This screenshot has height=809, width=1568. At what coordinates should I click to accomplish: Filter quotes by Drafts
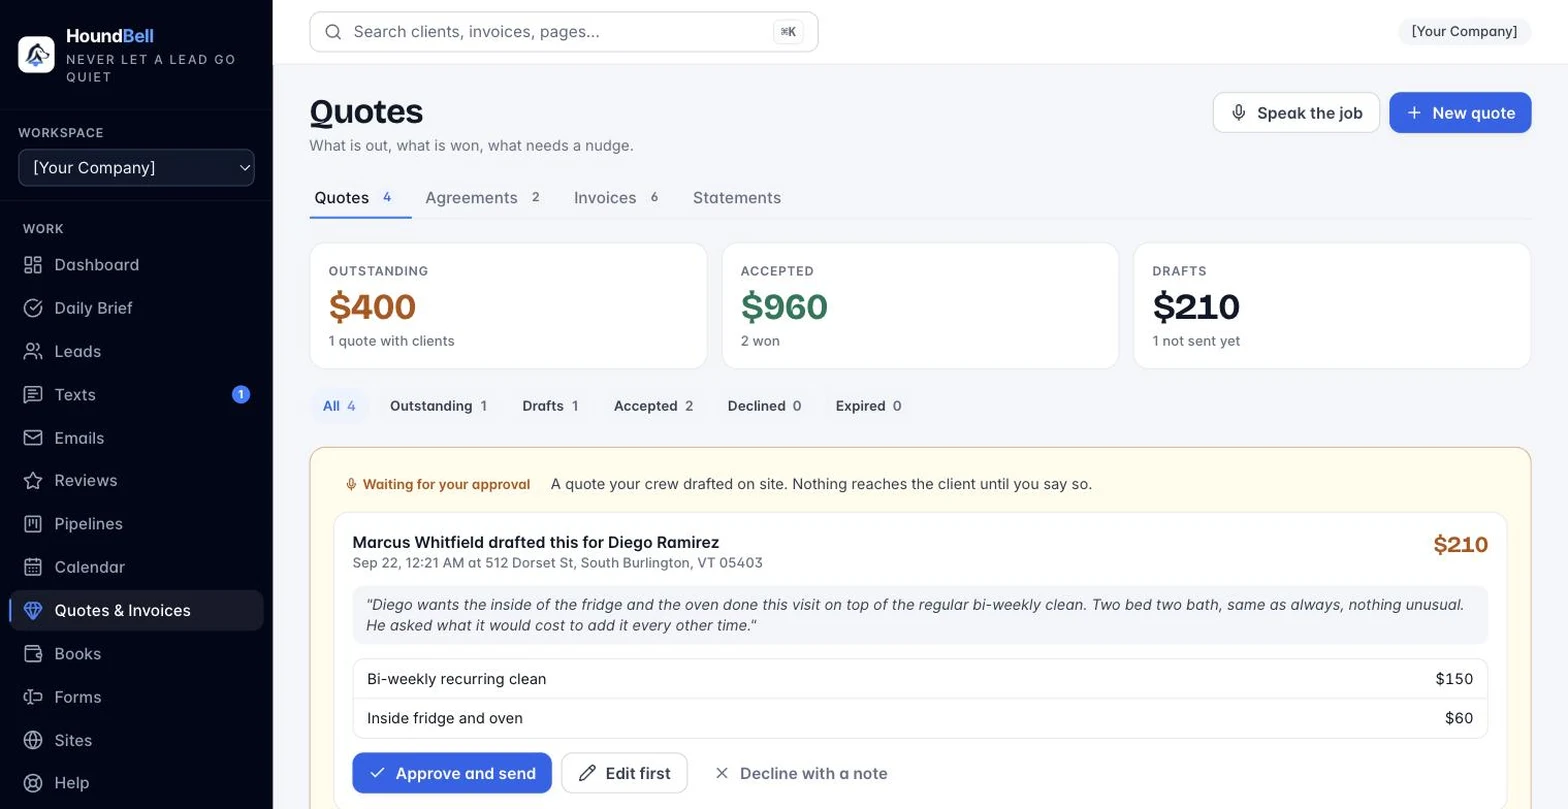coord(550,406)
